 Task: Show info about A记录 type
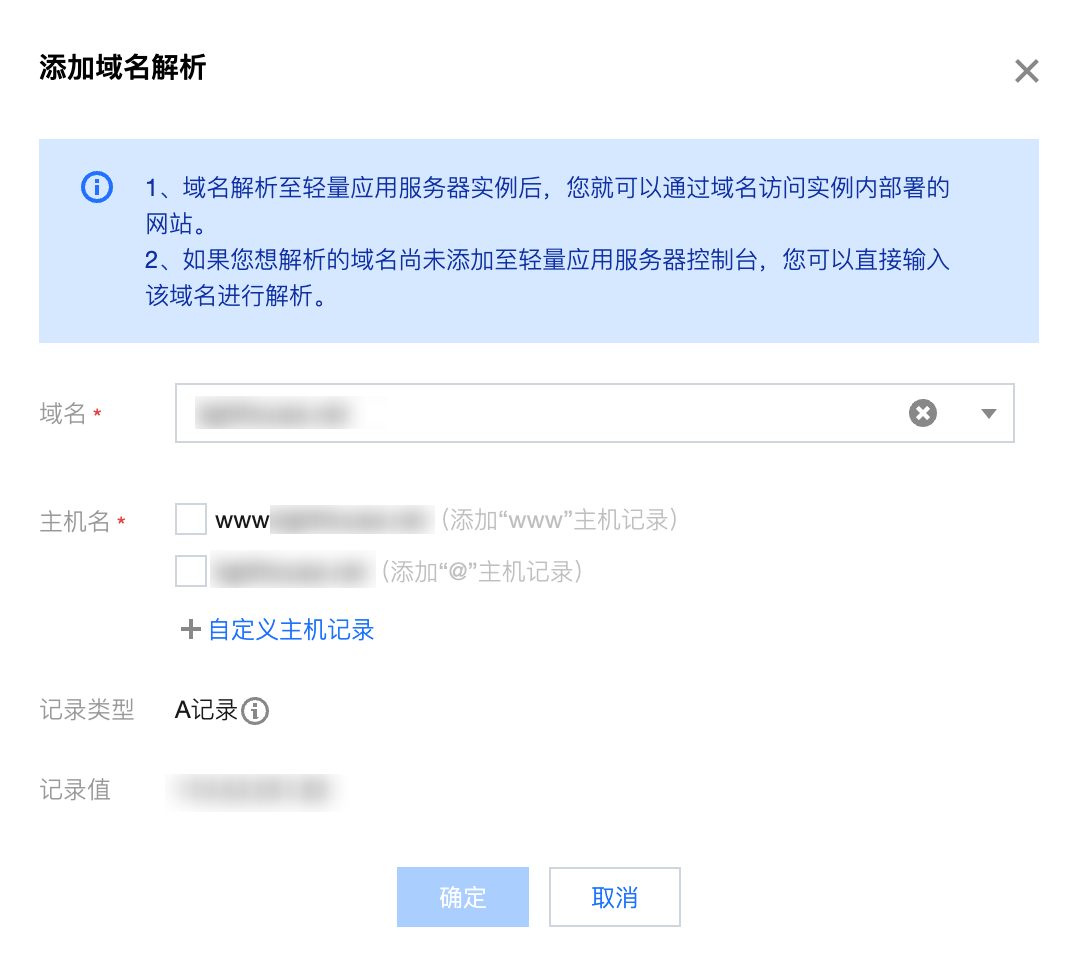point(255,711)
